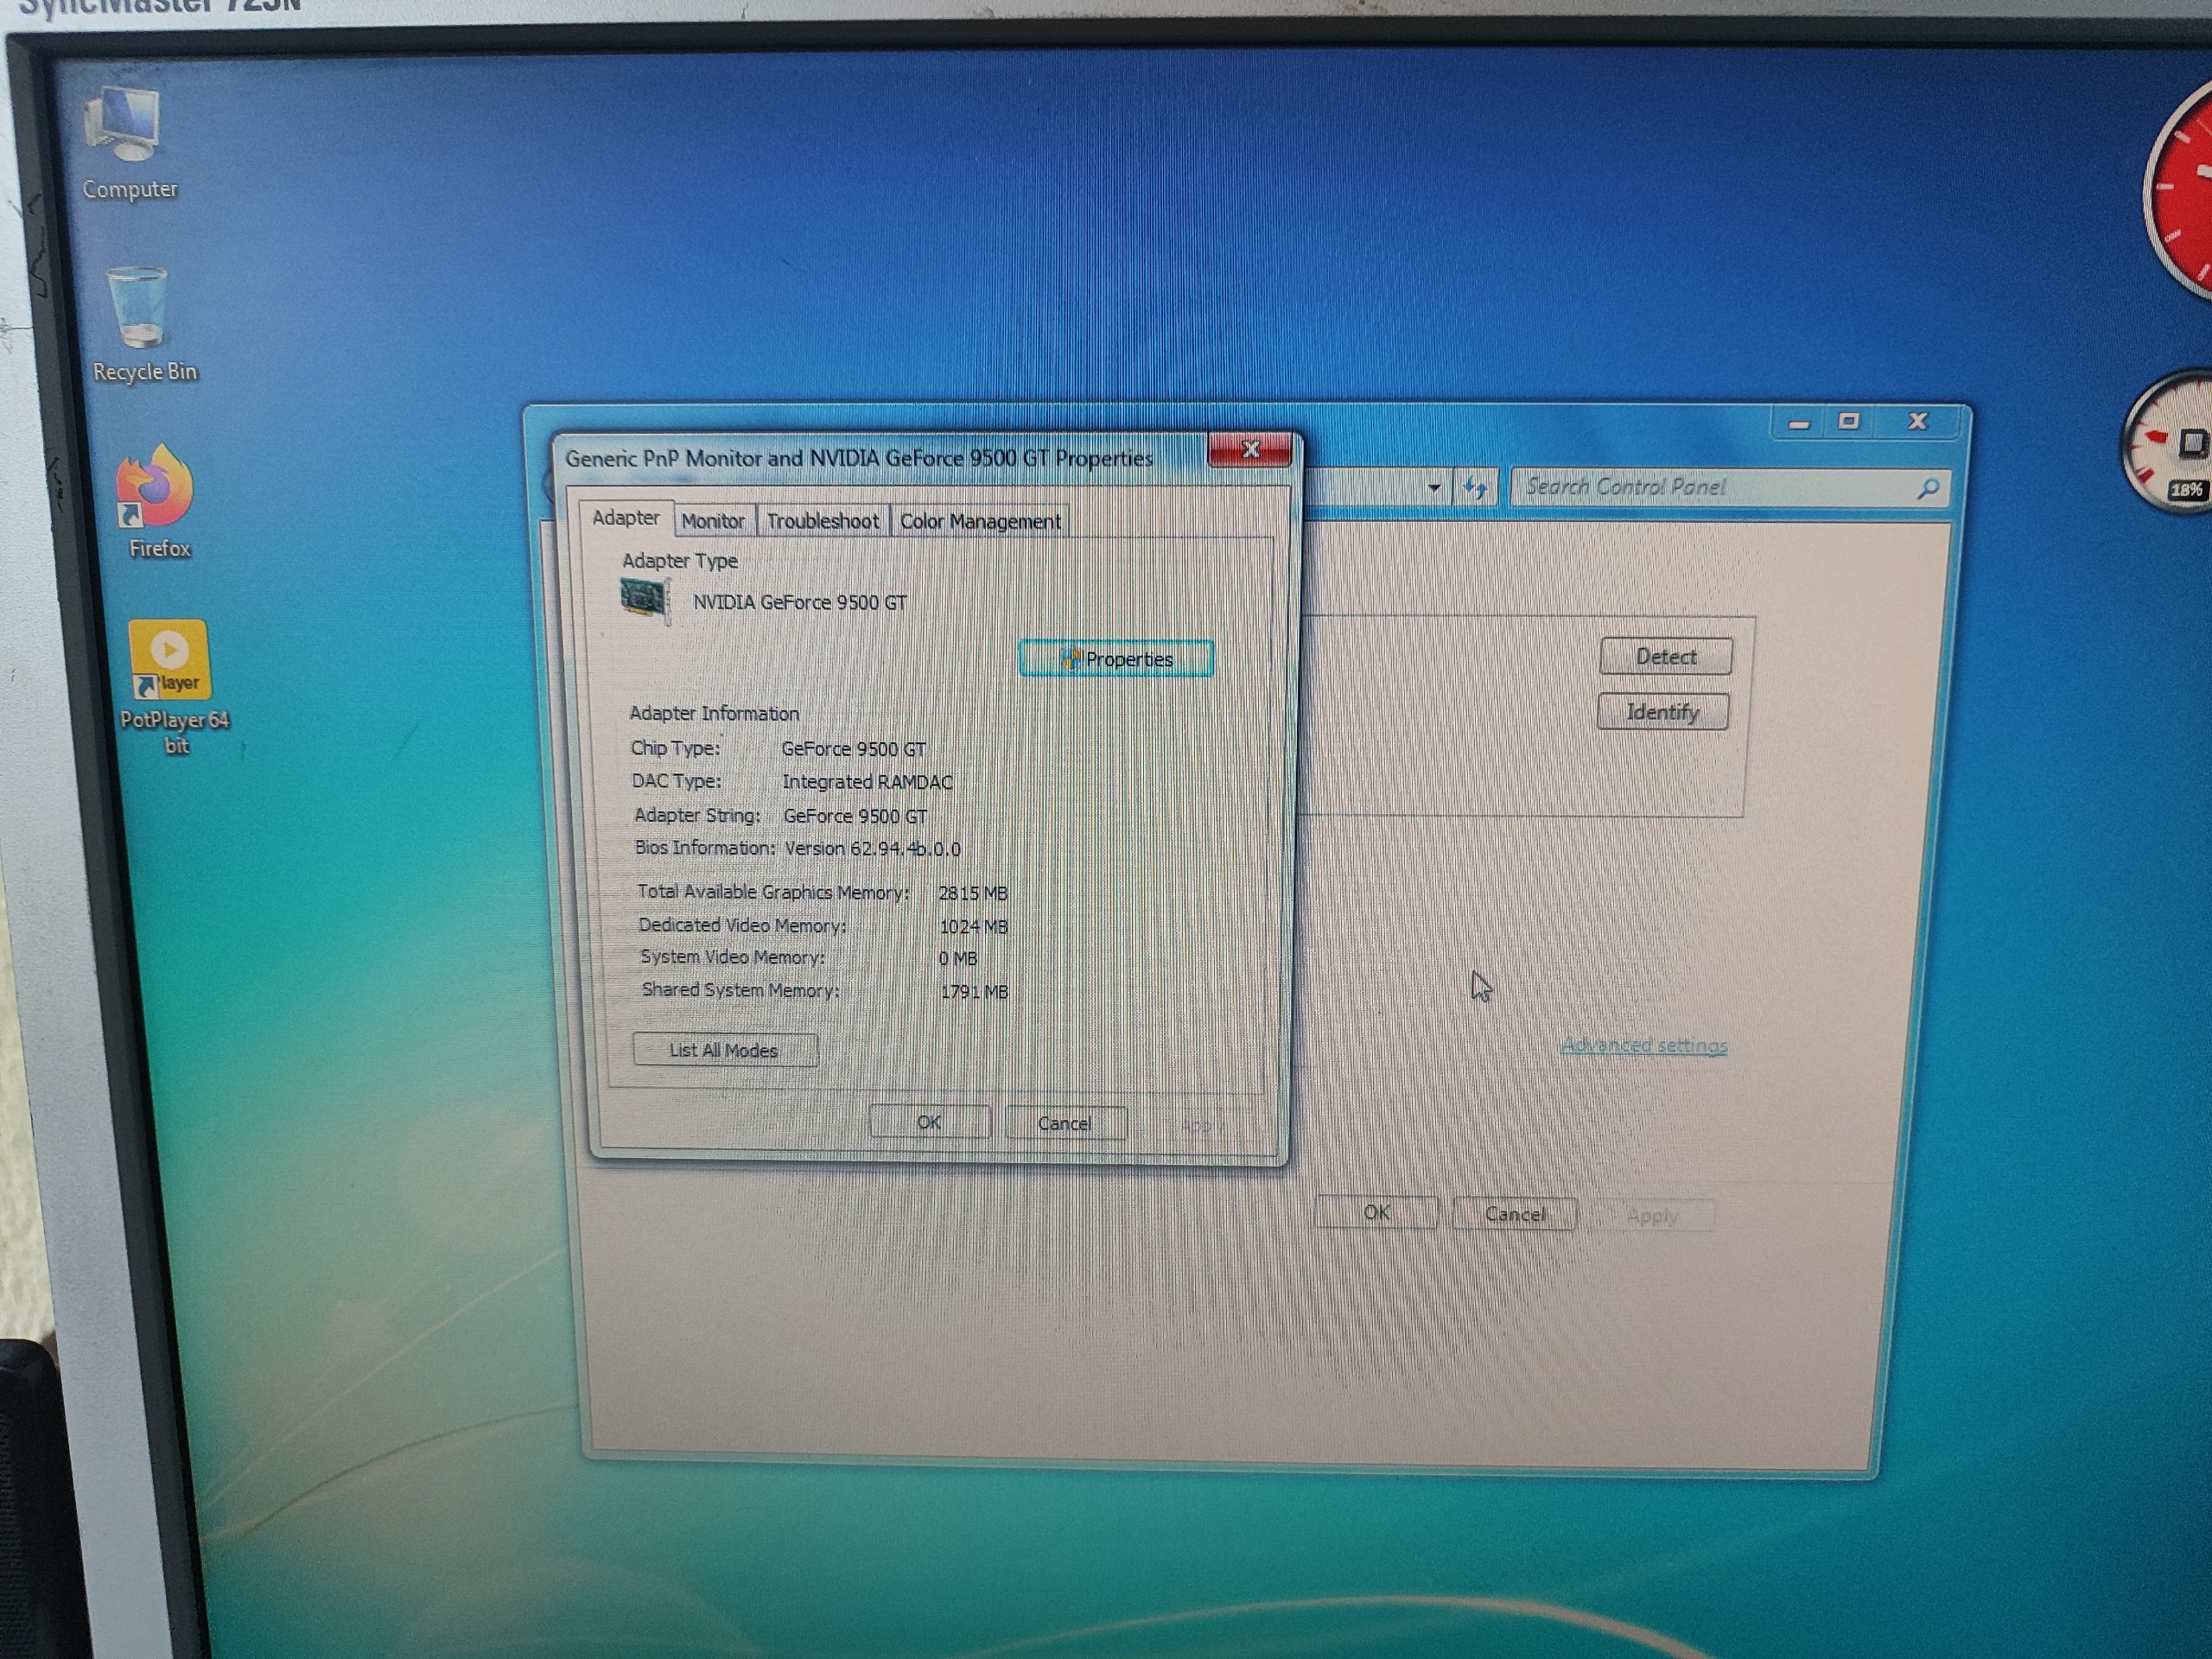Expand the address bar dropdown arrow
The height and width of the screenshot is (1659, 2212).
(1434, 488)
